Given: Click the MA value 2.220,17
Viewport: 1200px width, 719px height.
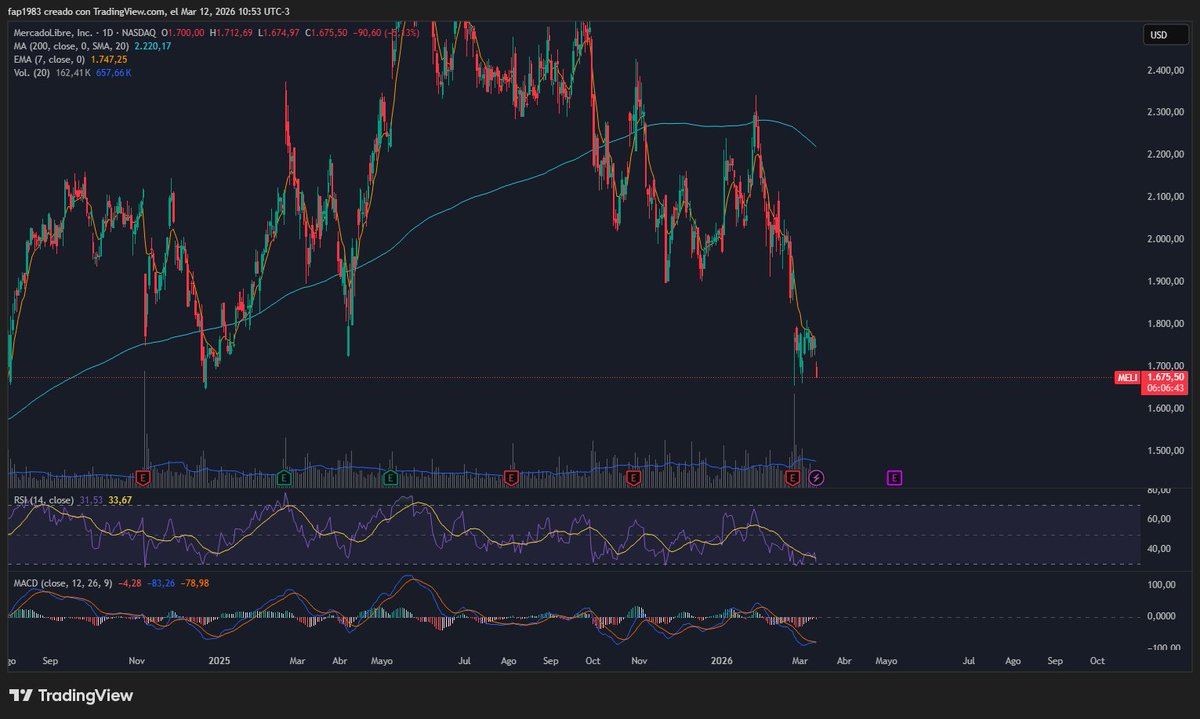Looking at the screenshot, I should click(152, 46).
